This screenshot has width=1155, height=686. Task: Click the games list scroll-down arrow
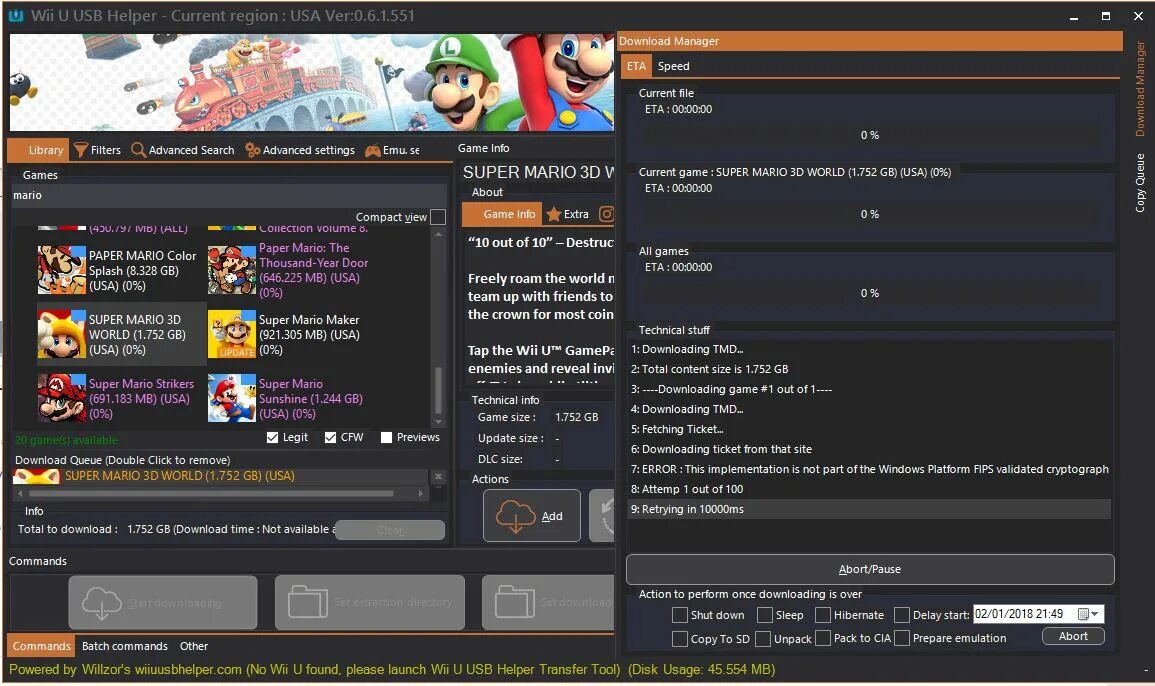coord(438,422)
